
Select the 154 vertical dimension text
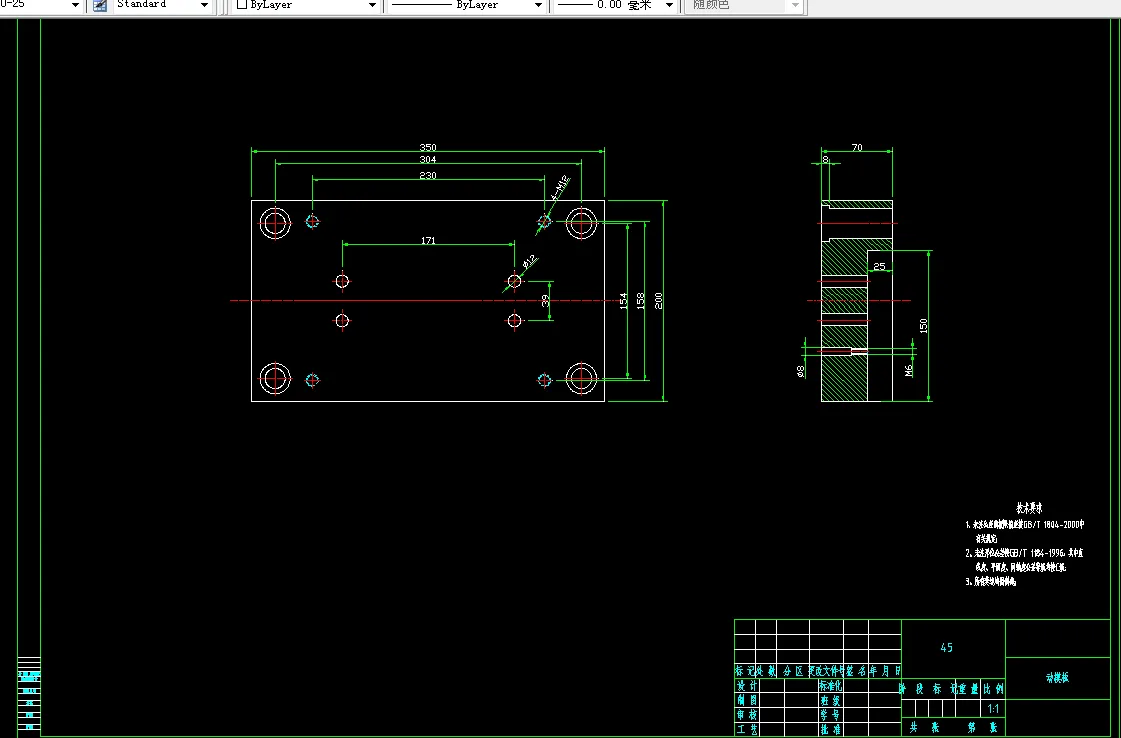[623, 300]
